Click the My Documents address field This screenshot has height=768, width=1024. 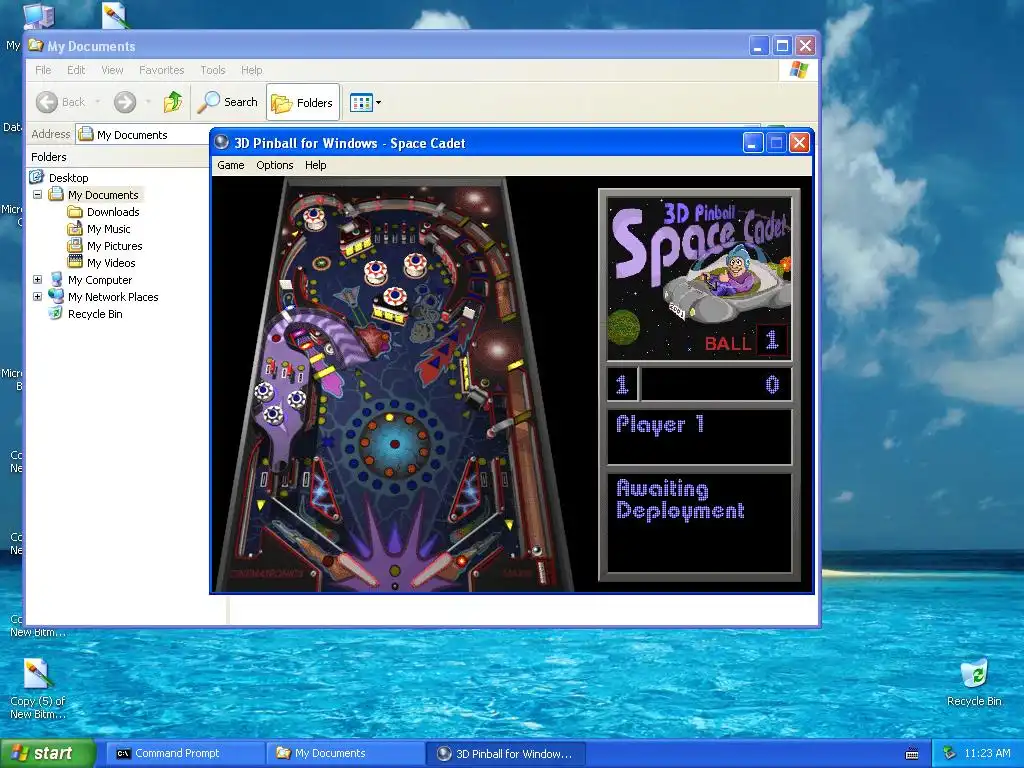[142, 135]
